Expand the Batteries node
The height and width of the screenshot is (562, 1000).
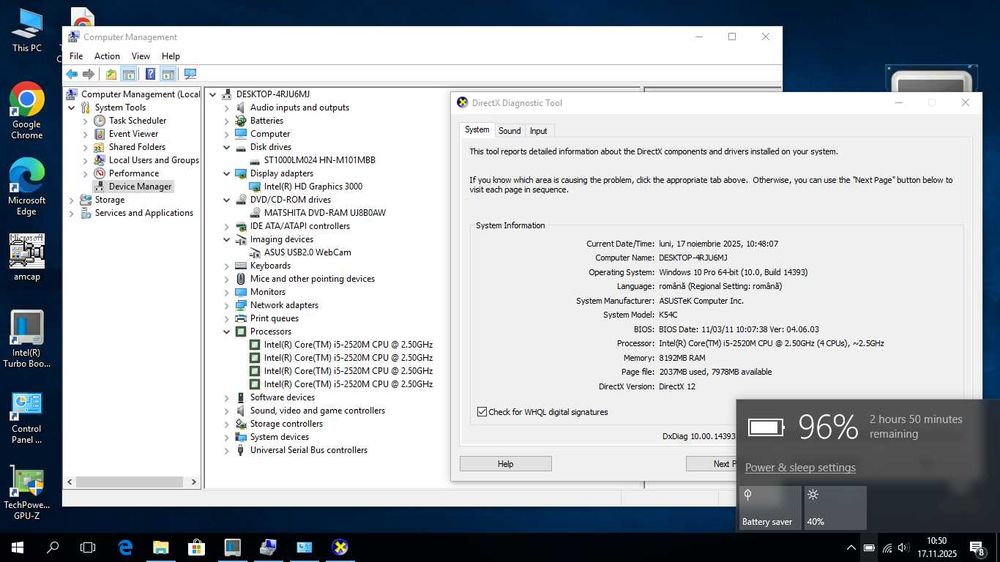(226, 121)
